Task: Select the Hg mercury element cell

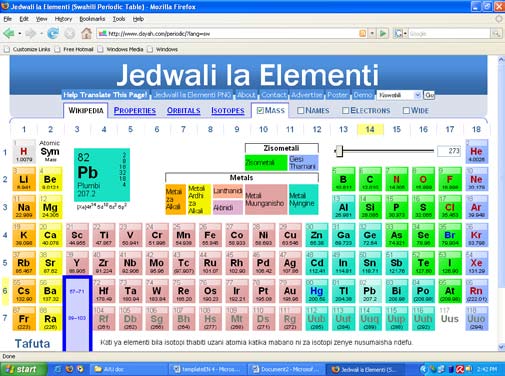Action: coord(317,291)
